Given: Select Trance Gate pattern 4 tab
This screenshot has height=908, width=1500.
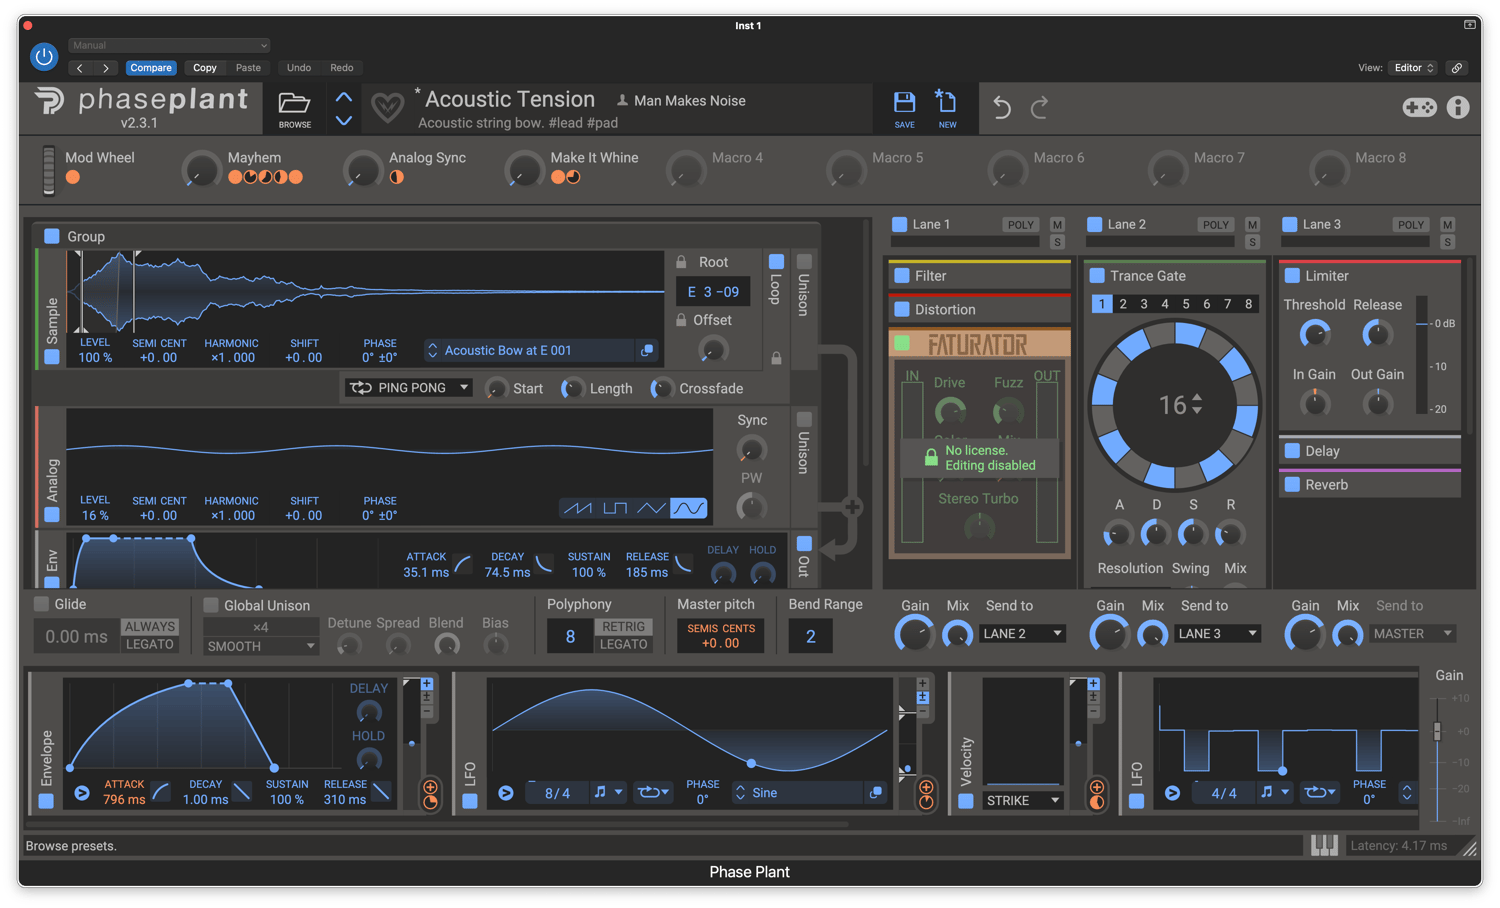Looking at the screenshot, I should [x=1165, y=304].
